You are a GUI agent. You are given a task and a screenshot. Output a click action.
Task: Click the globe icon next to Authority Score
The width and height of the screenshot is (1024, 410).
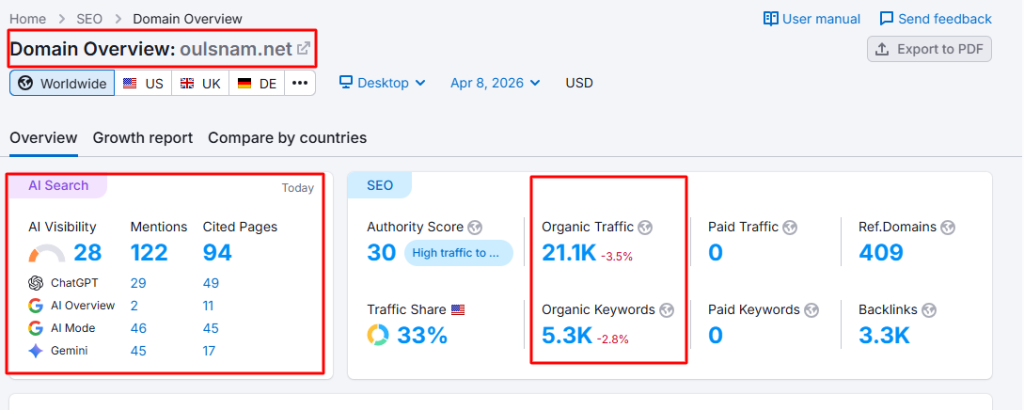pyautogui.click(x=476, y=227)
